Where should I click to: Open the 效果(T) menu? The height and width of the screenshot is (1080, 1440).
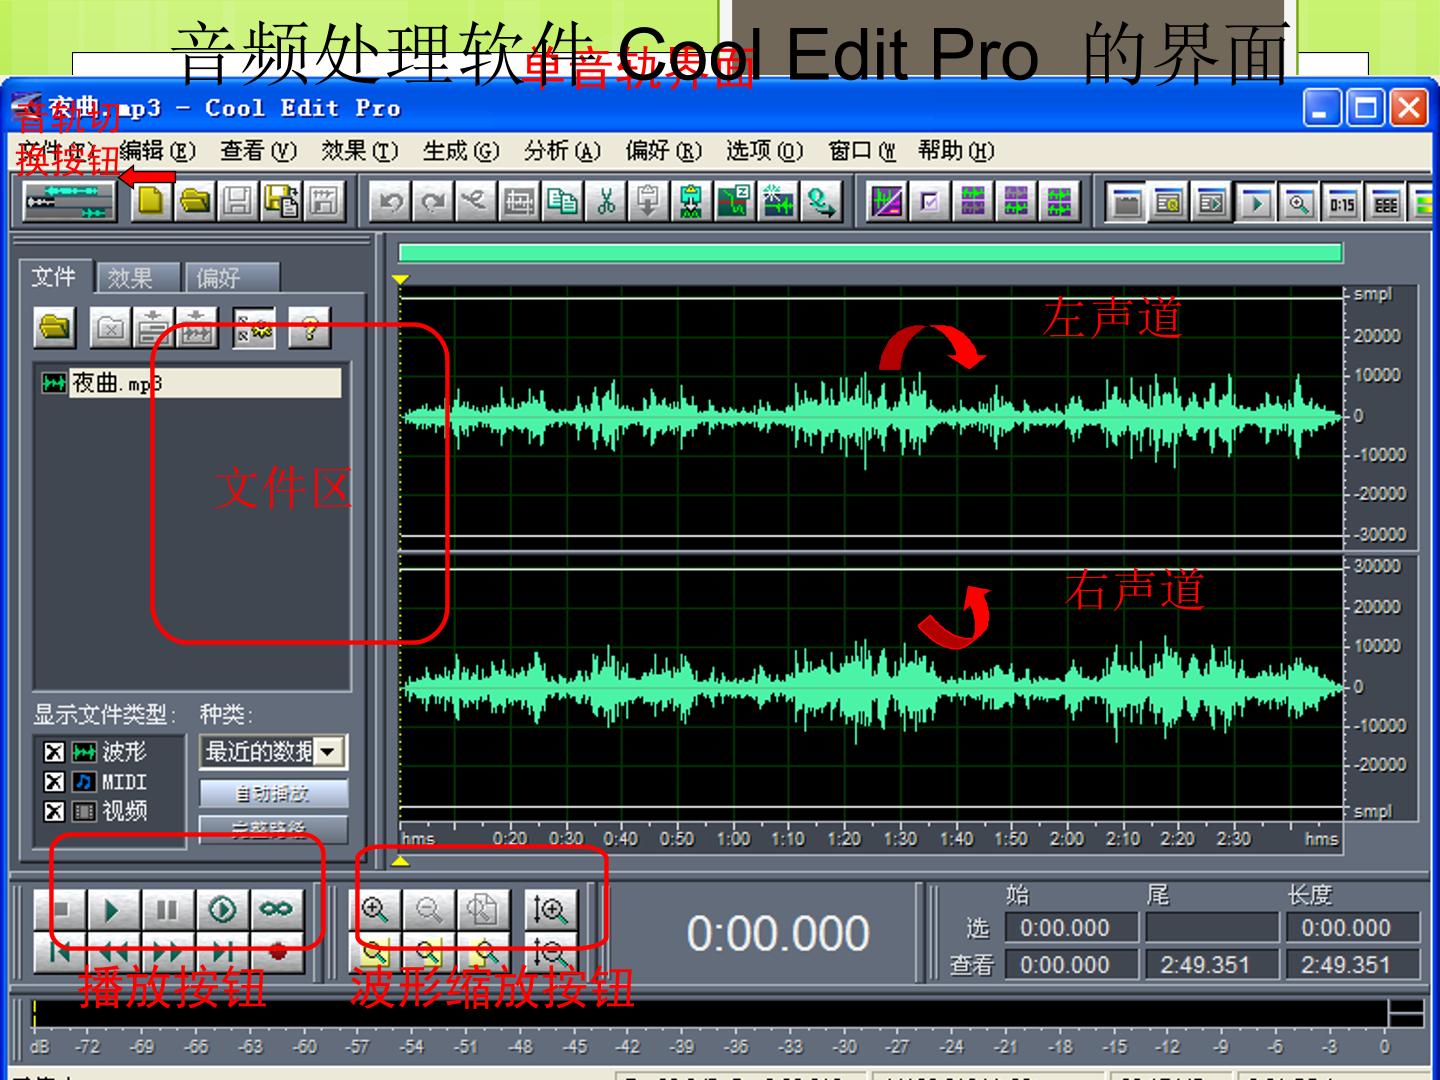click(359, 151)
